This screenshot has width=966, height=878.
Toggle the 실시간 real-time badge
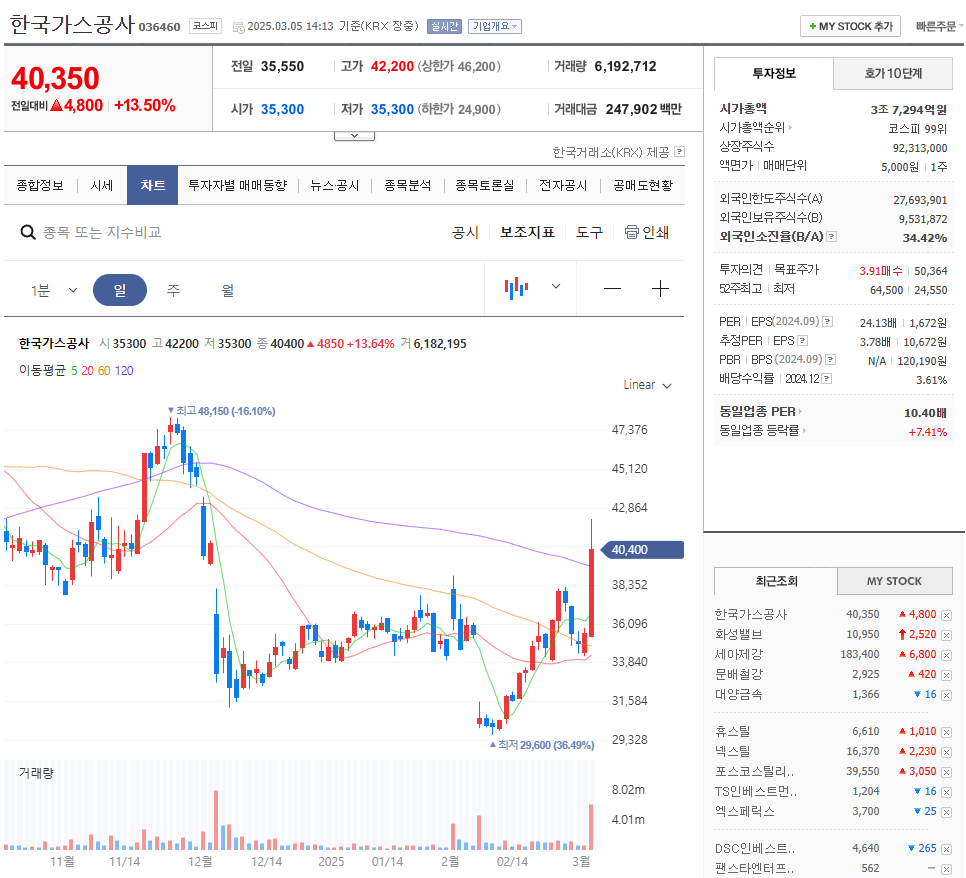(444, 27)
